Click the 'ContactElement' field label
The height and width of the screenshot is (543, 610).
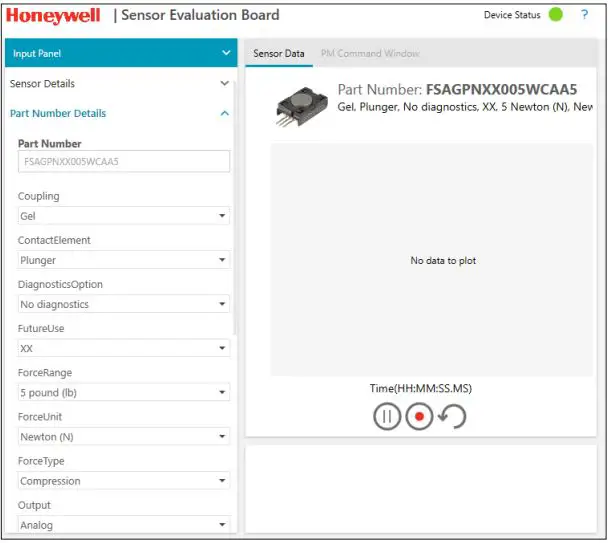tap(54, 240)
